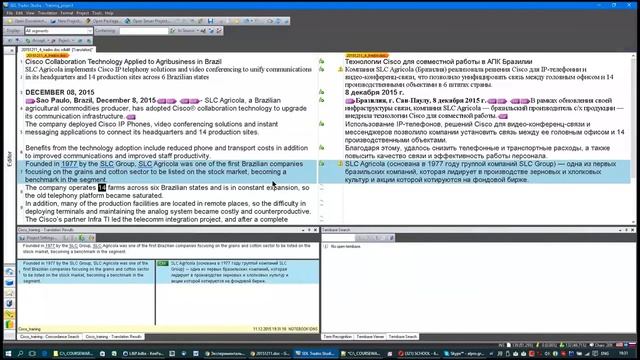Open the All segments display filter dropdown
Image resolution: width=640 pixels, height=360 pixels.
[x=58, y=31]
